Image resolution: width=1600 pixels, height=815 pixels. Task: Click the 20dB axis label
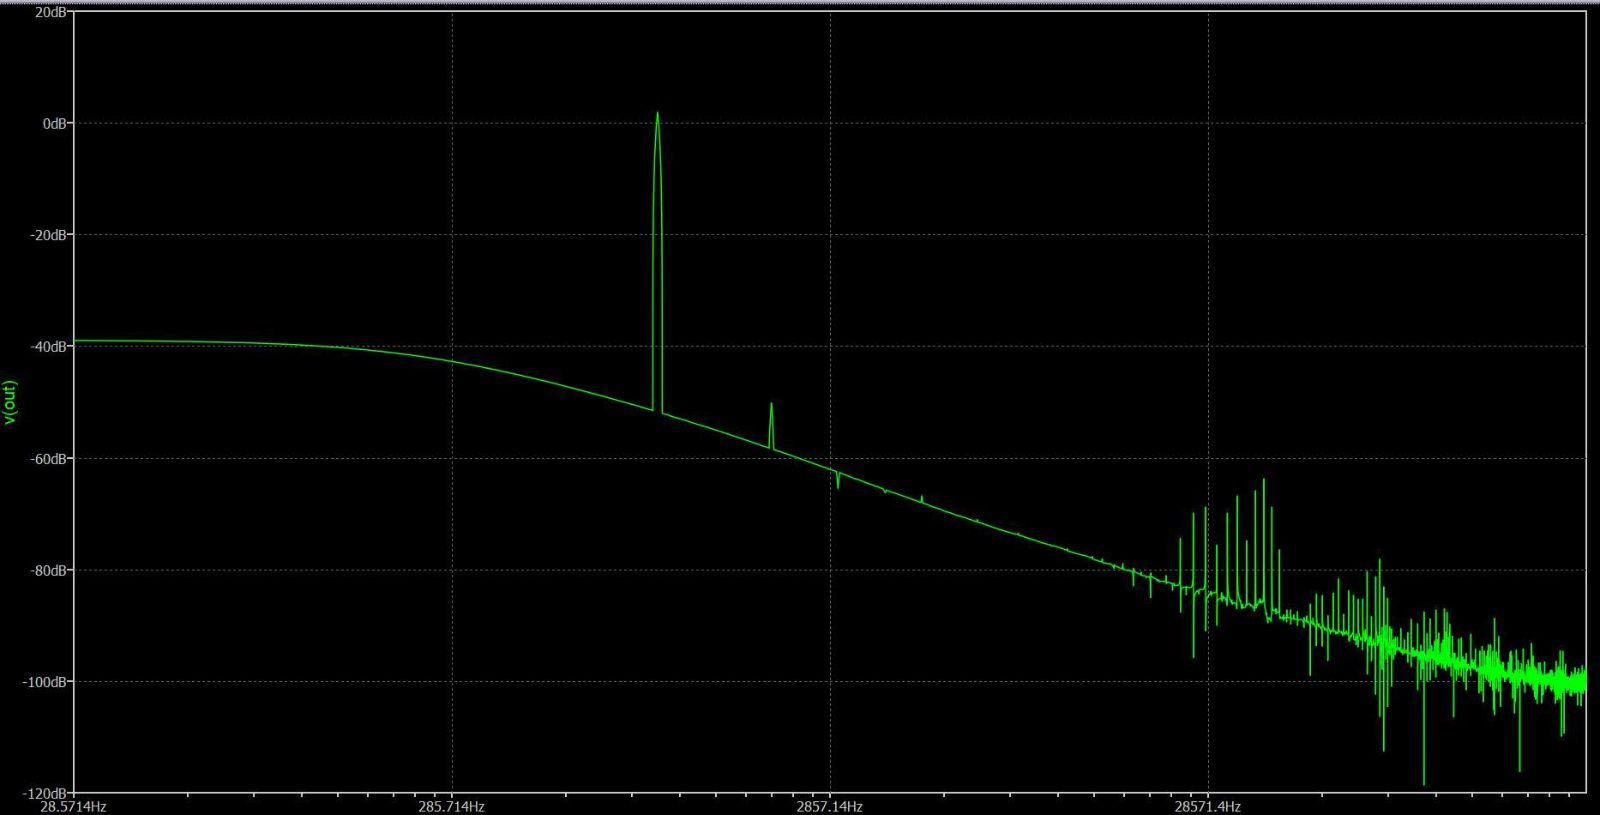point(52,11)
